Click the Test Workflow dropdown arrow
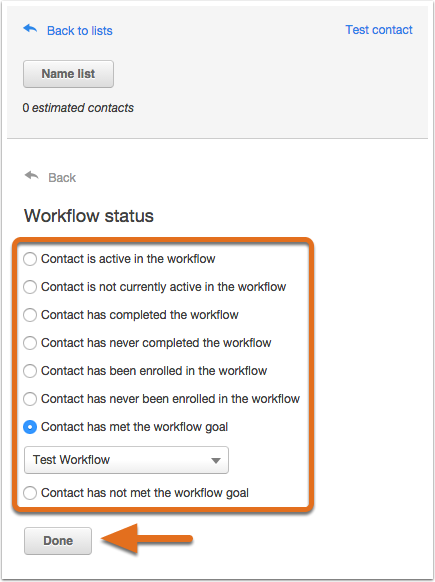 point(216,461)
